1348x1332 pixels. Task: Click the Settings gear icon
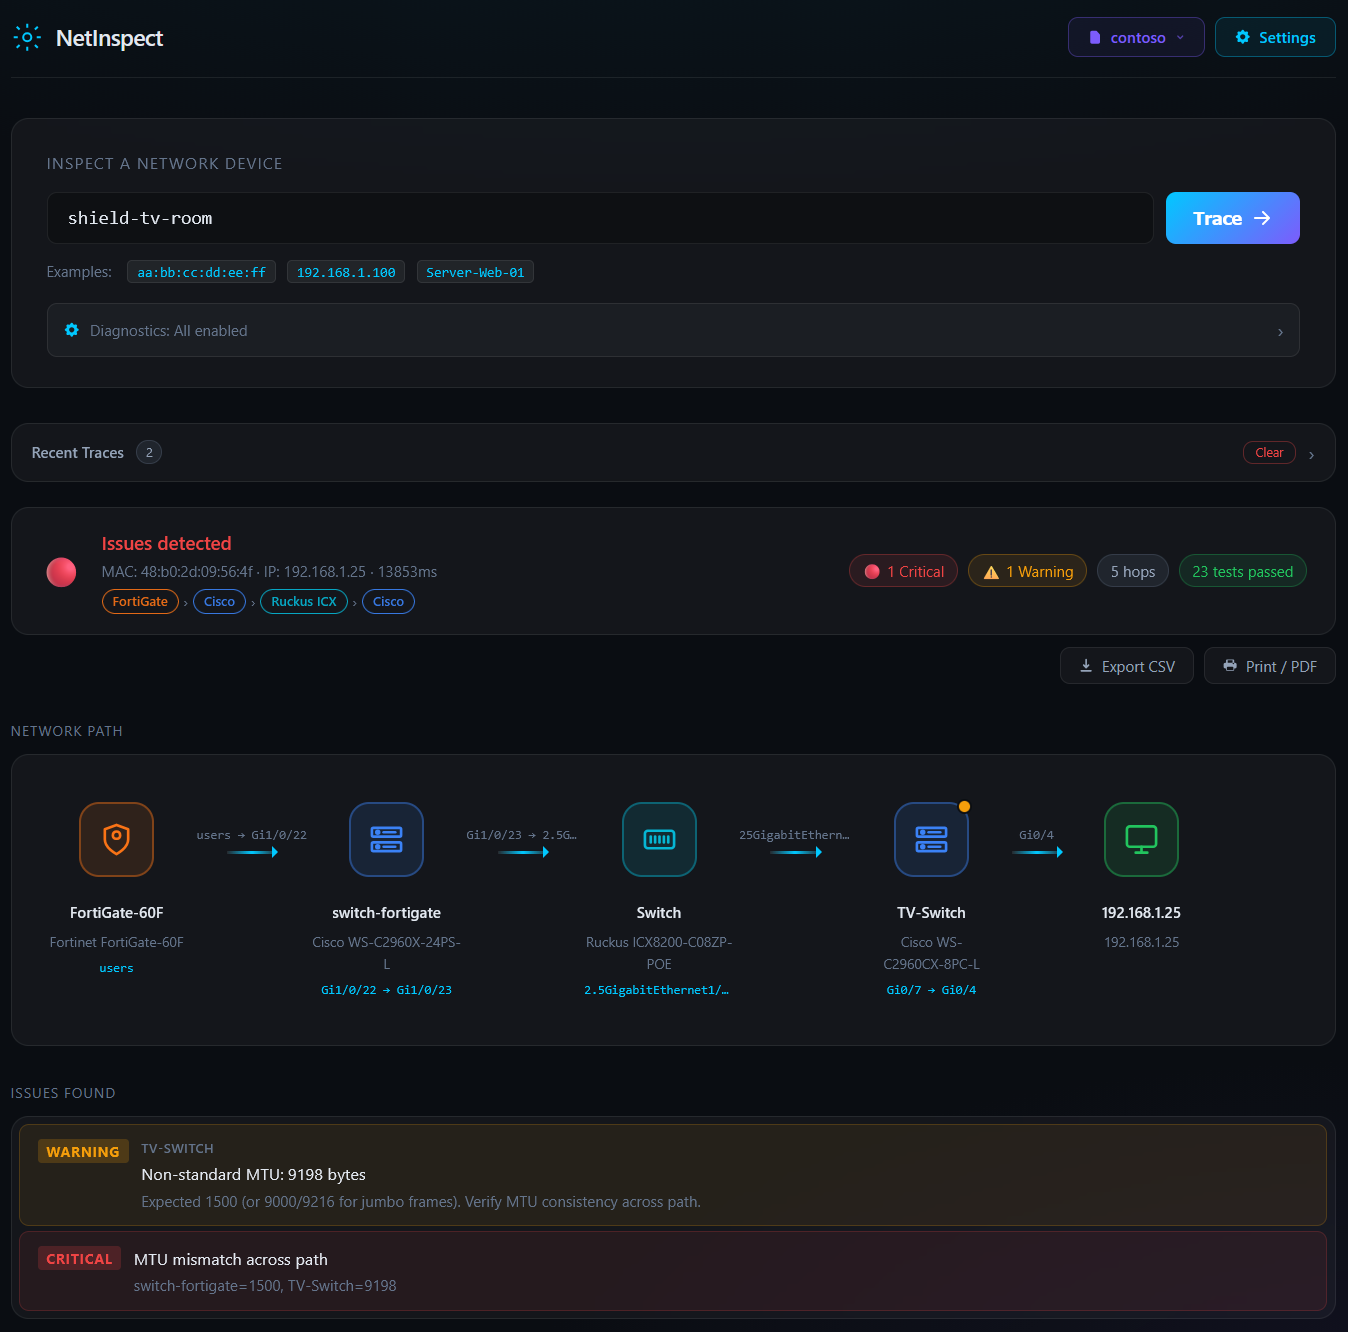1243,37
